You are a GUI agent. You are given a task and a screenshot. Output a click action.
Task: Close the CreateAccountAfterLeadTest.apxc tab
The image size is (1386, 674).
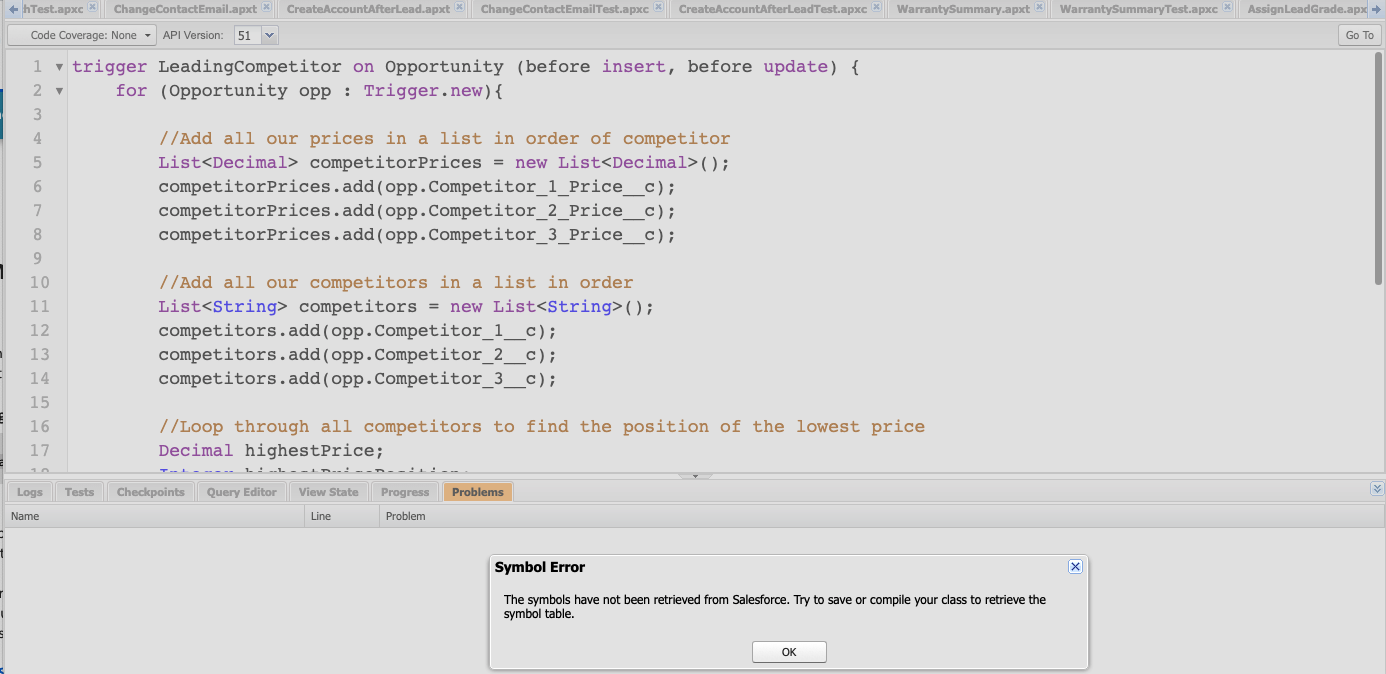point(876,8)
